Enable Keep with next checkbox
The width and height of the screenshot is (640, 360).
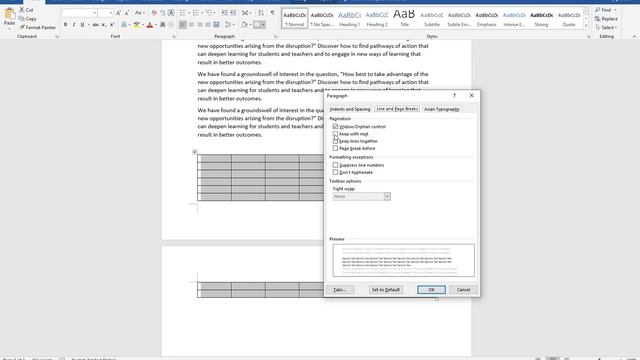coord(335,134)
